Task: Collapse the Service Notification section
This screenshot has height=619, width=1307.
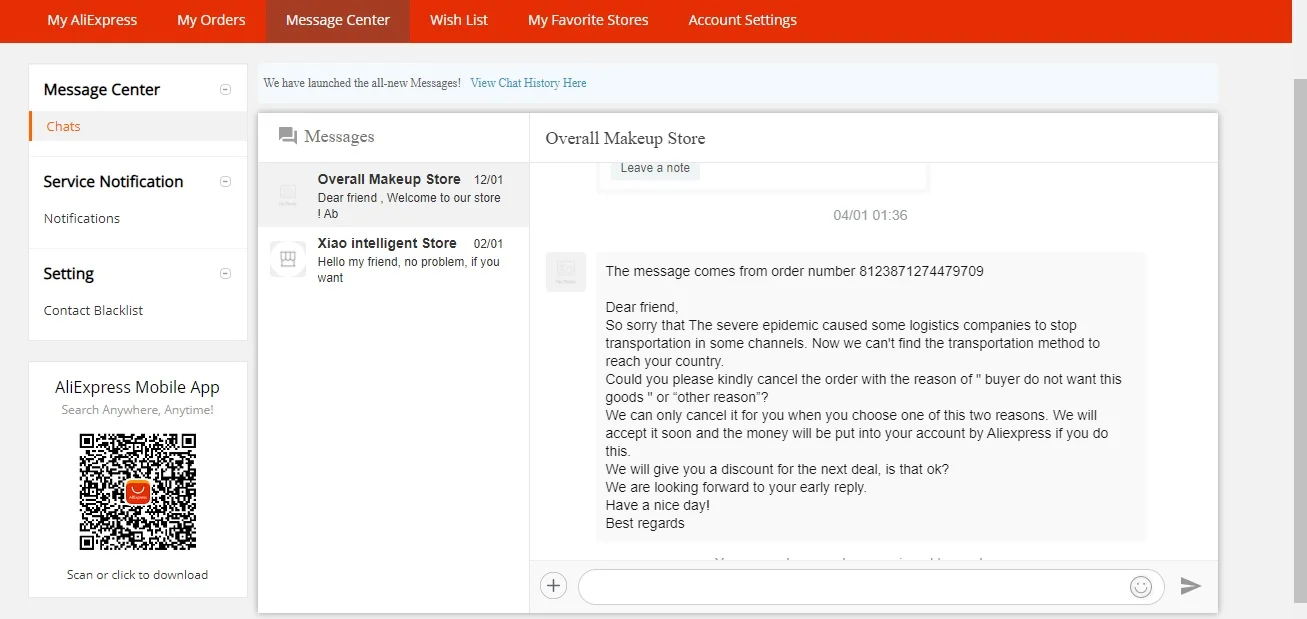Action: pyautogui.click(x=225, y=181)
